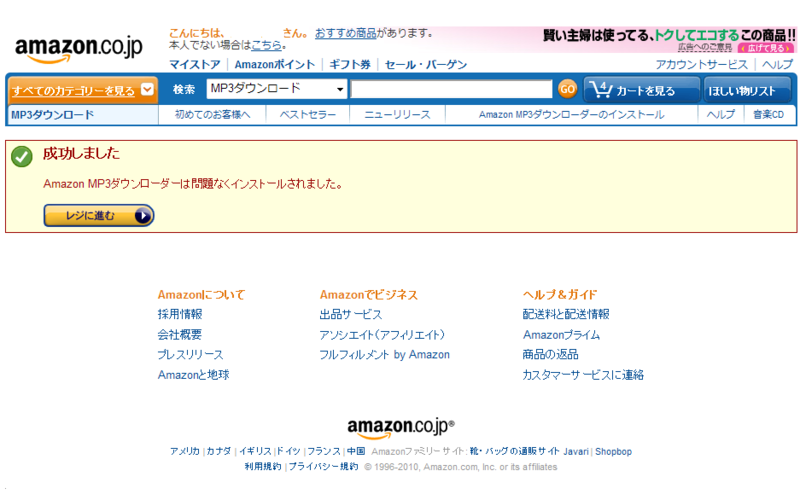Click the ヘルプ＆ガイド column heading
Screen dimensions: 800x500
point(560,294)
